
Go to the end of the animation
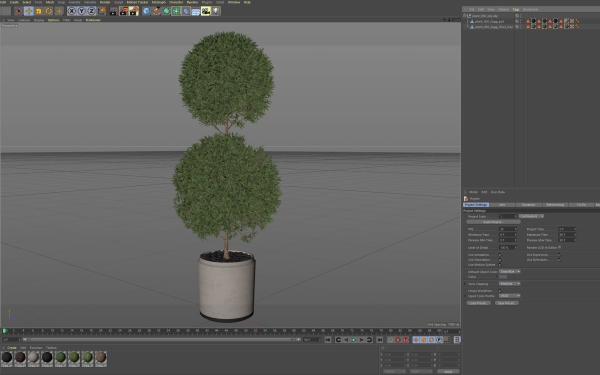tap(379, 340)
